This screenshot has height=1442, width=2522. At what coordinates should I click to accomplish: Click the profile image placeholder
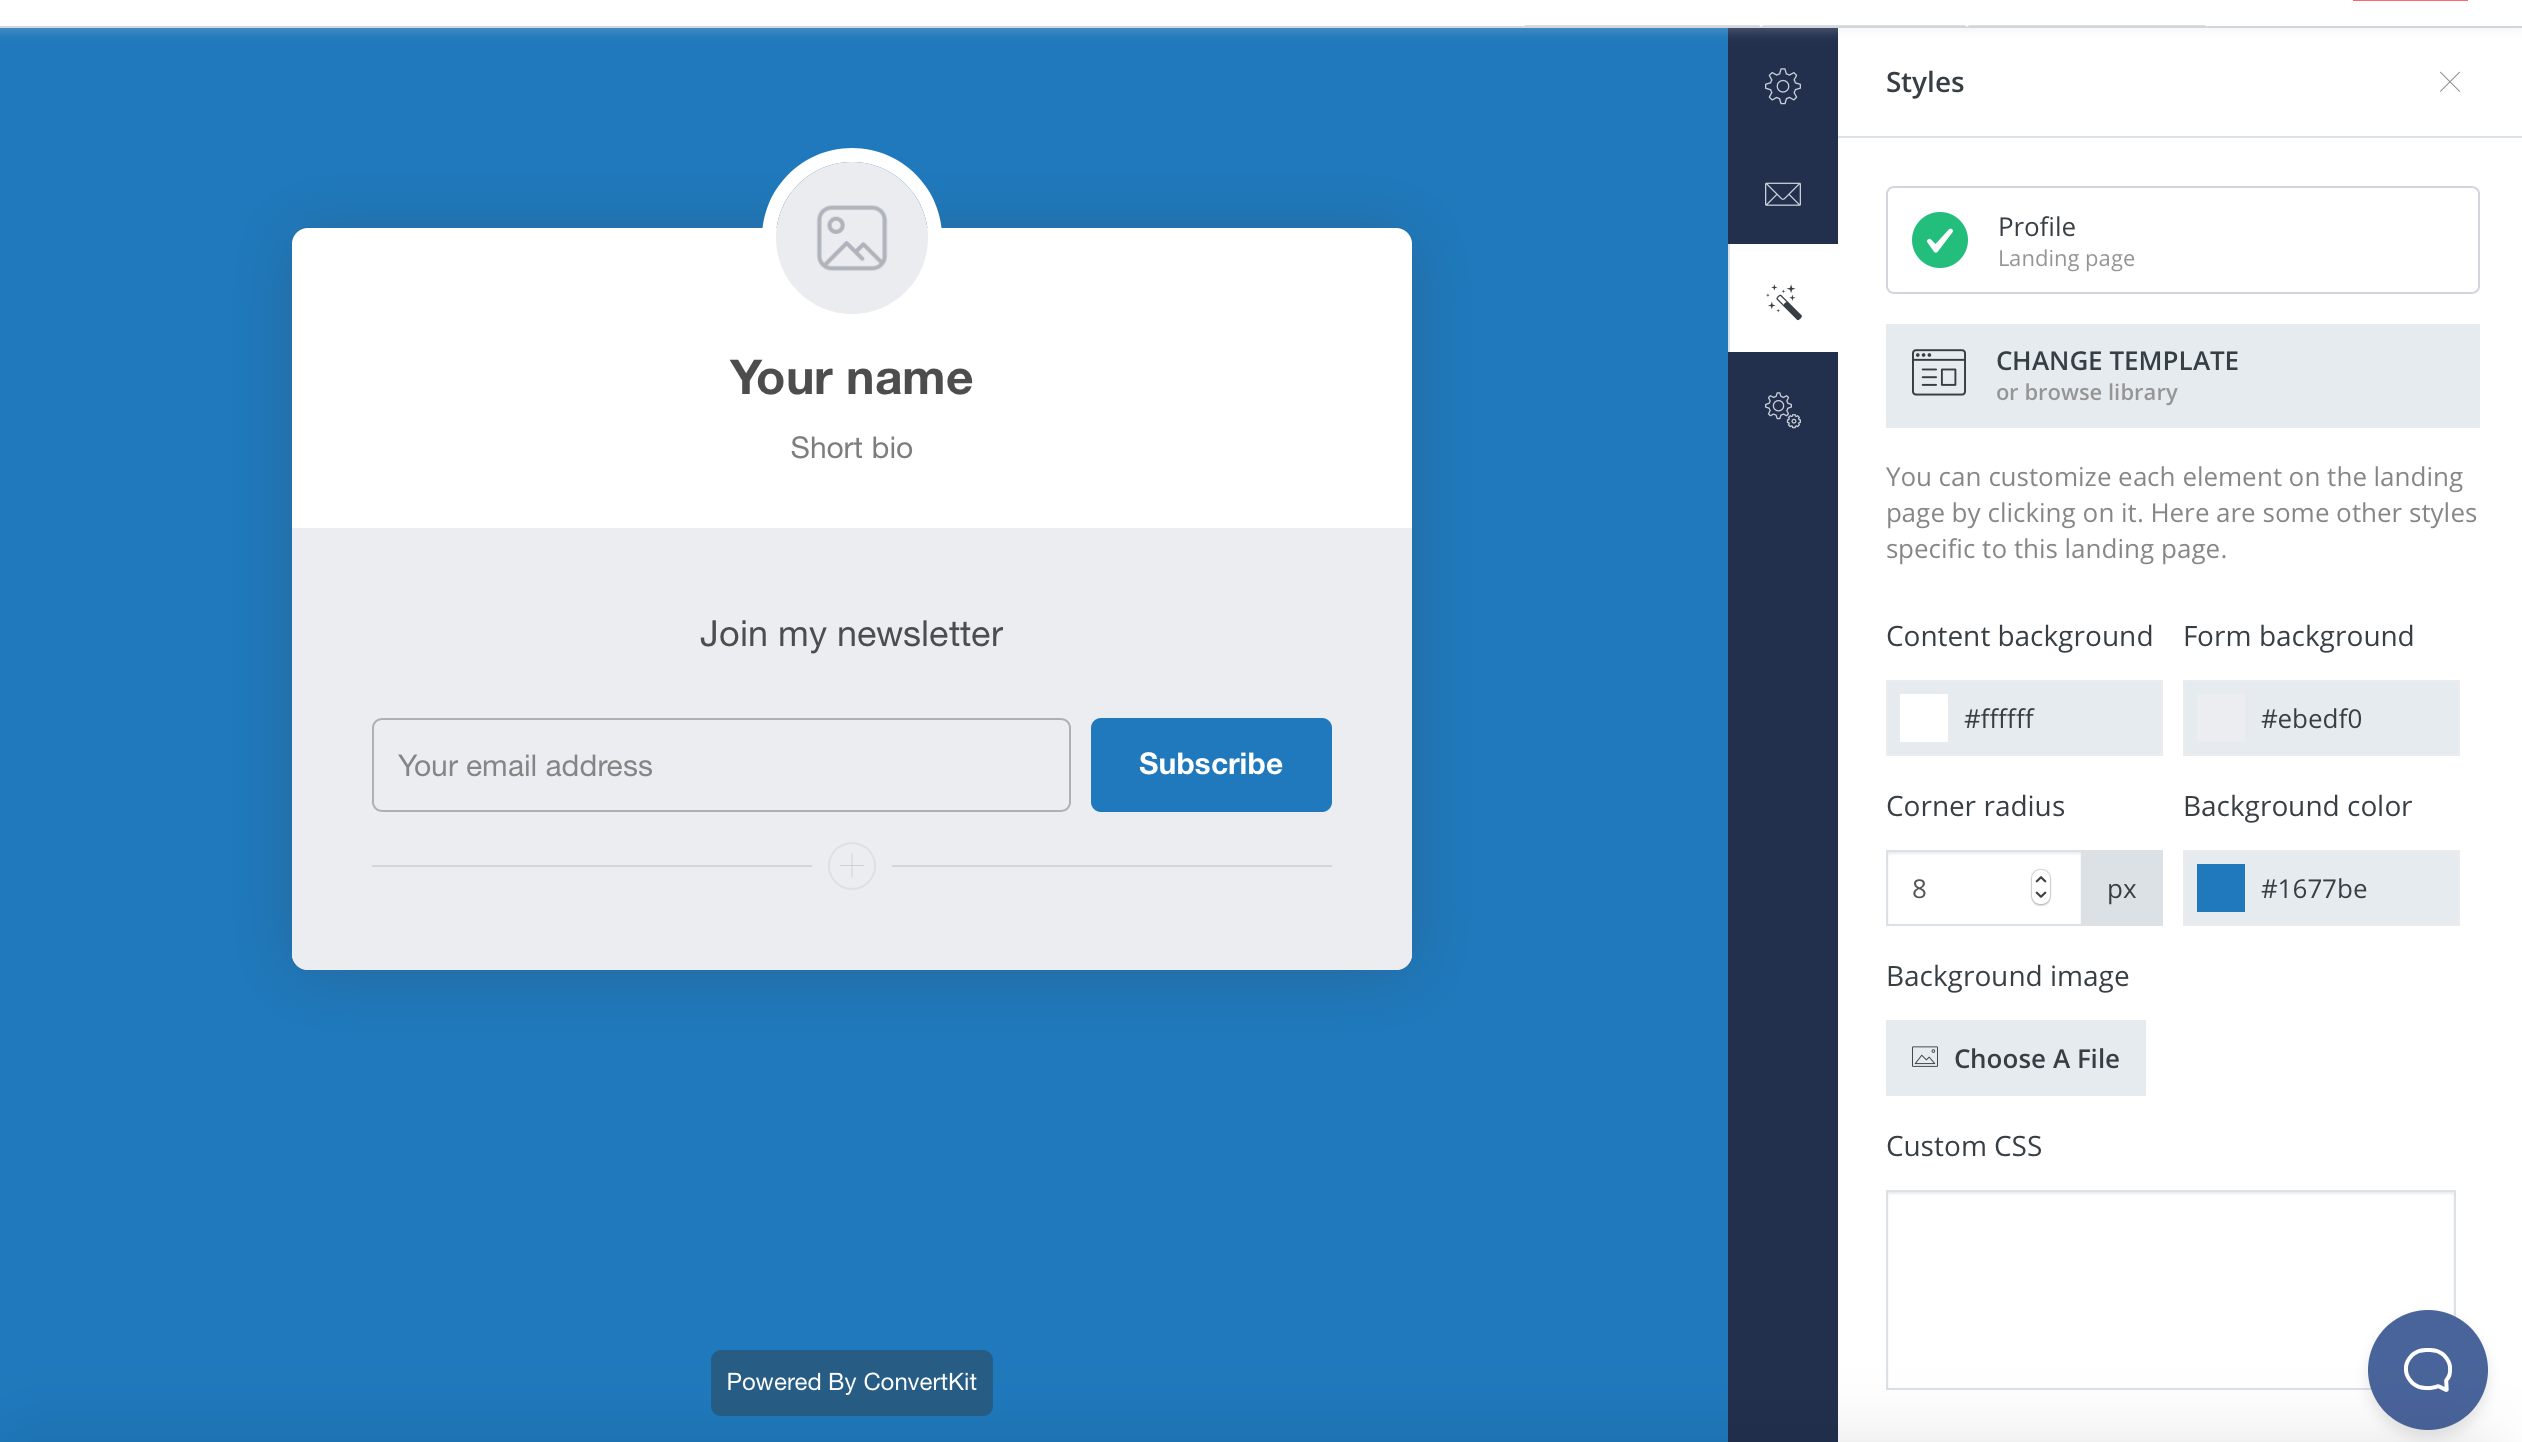click(851, 238)
